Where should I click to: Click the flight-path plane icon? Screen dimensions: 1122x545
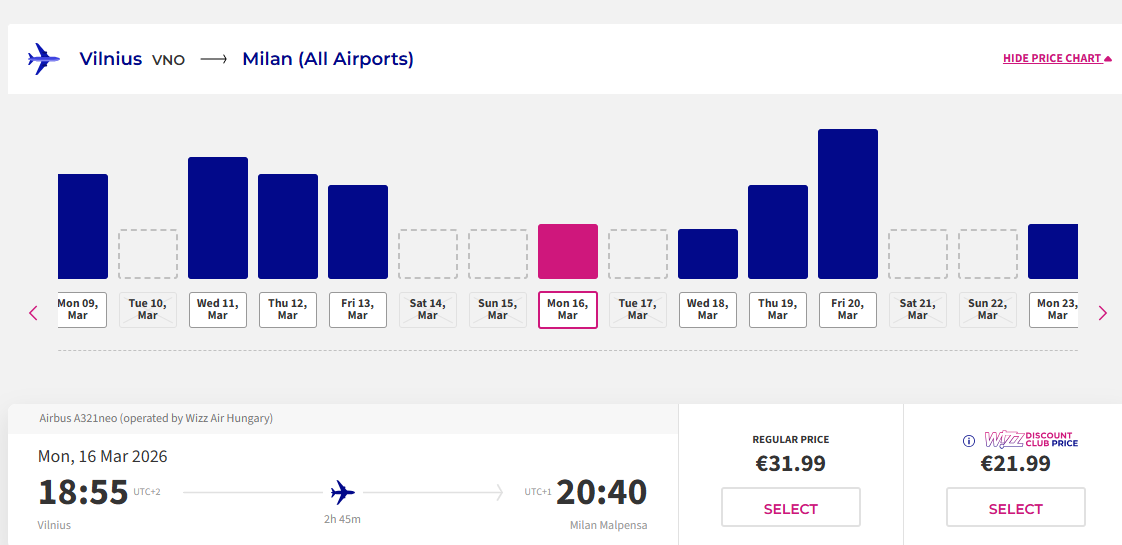point(343,492)
